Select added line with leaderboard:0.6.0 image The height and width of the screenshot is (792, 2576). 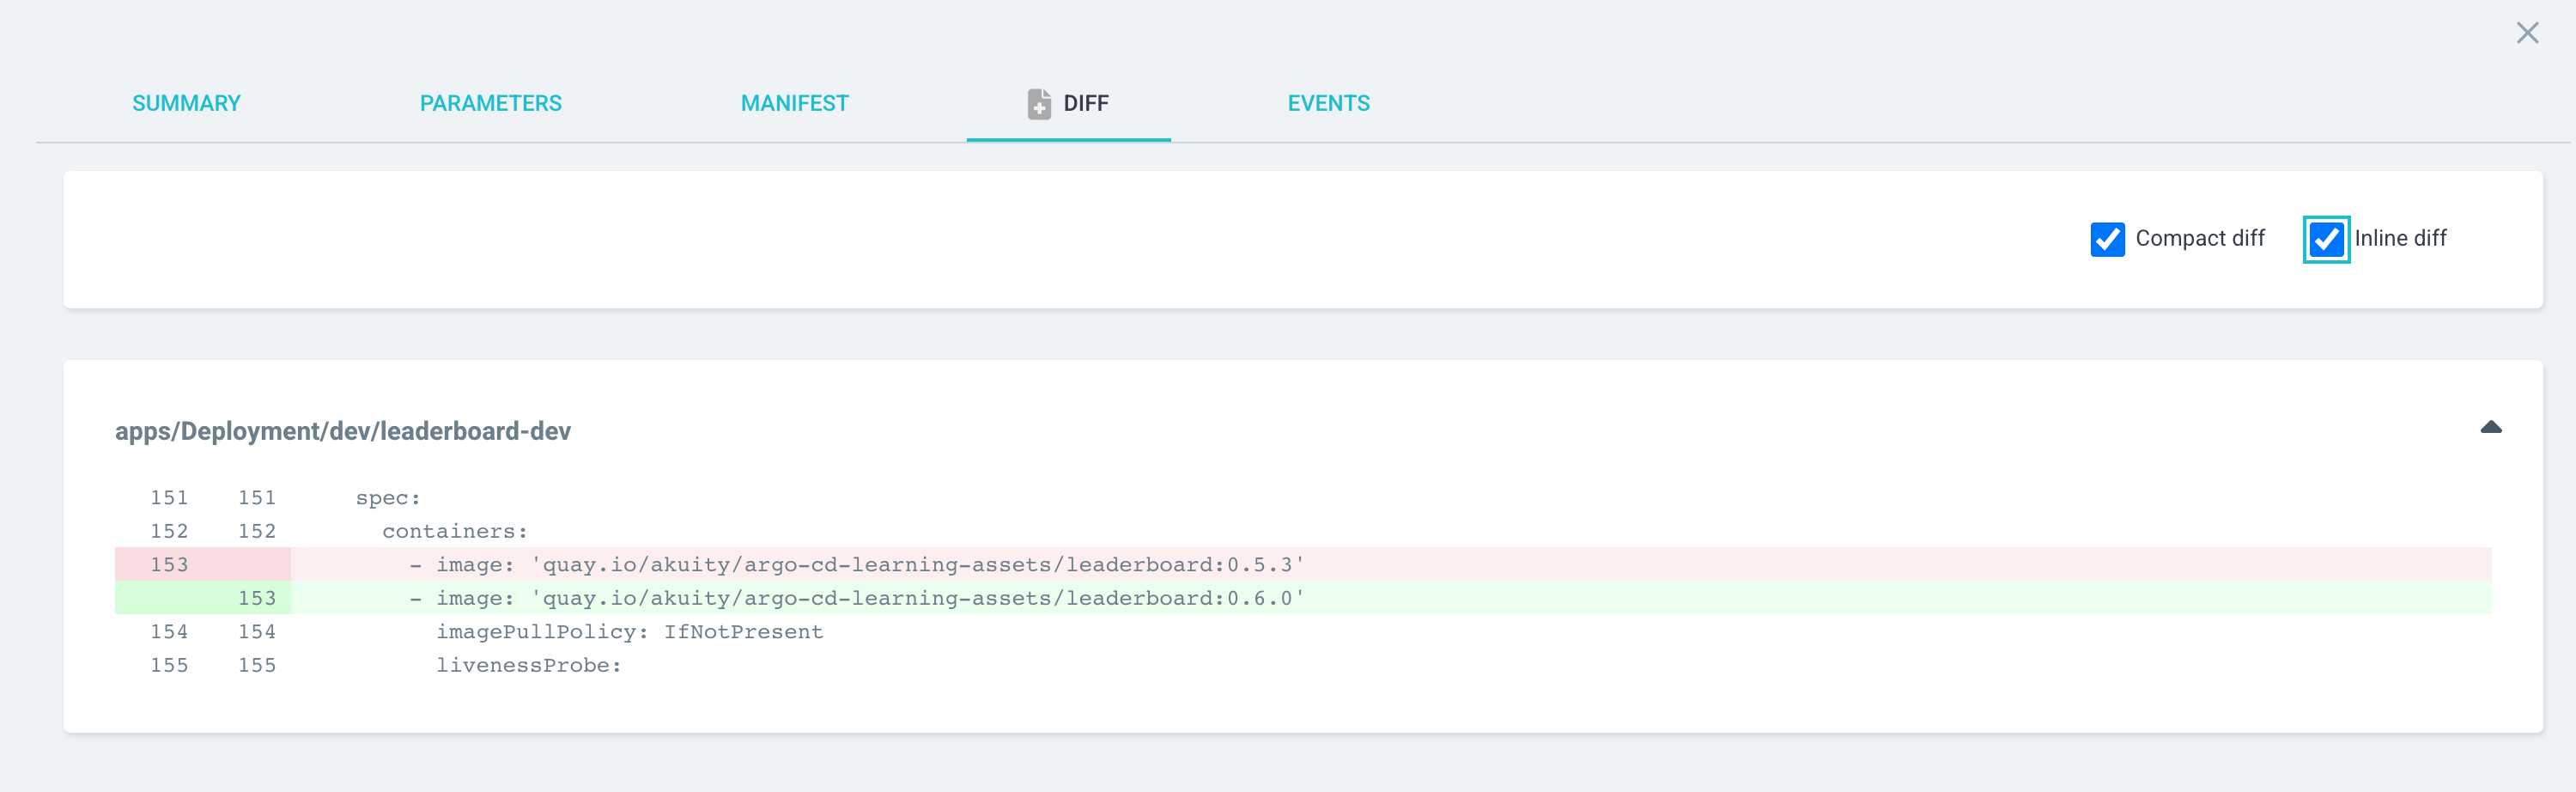coord(1303,598)
